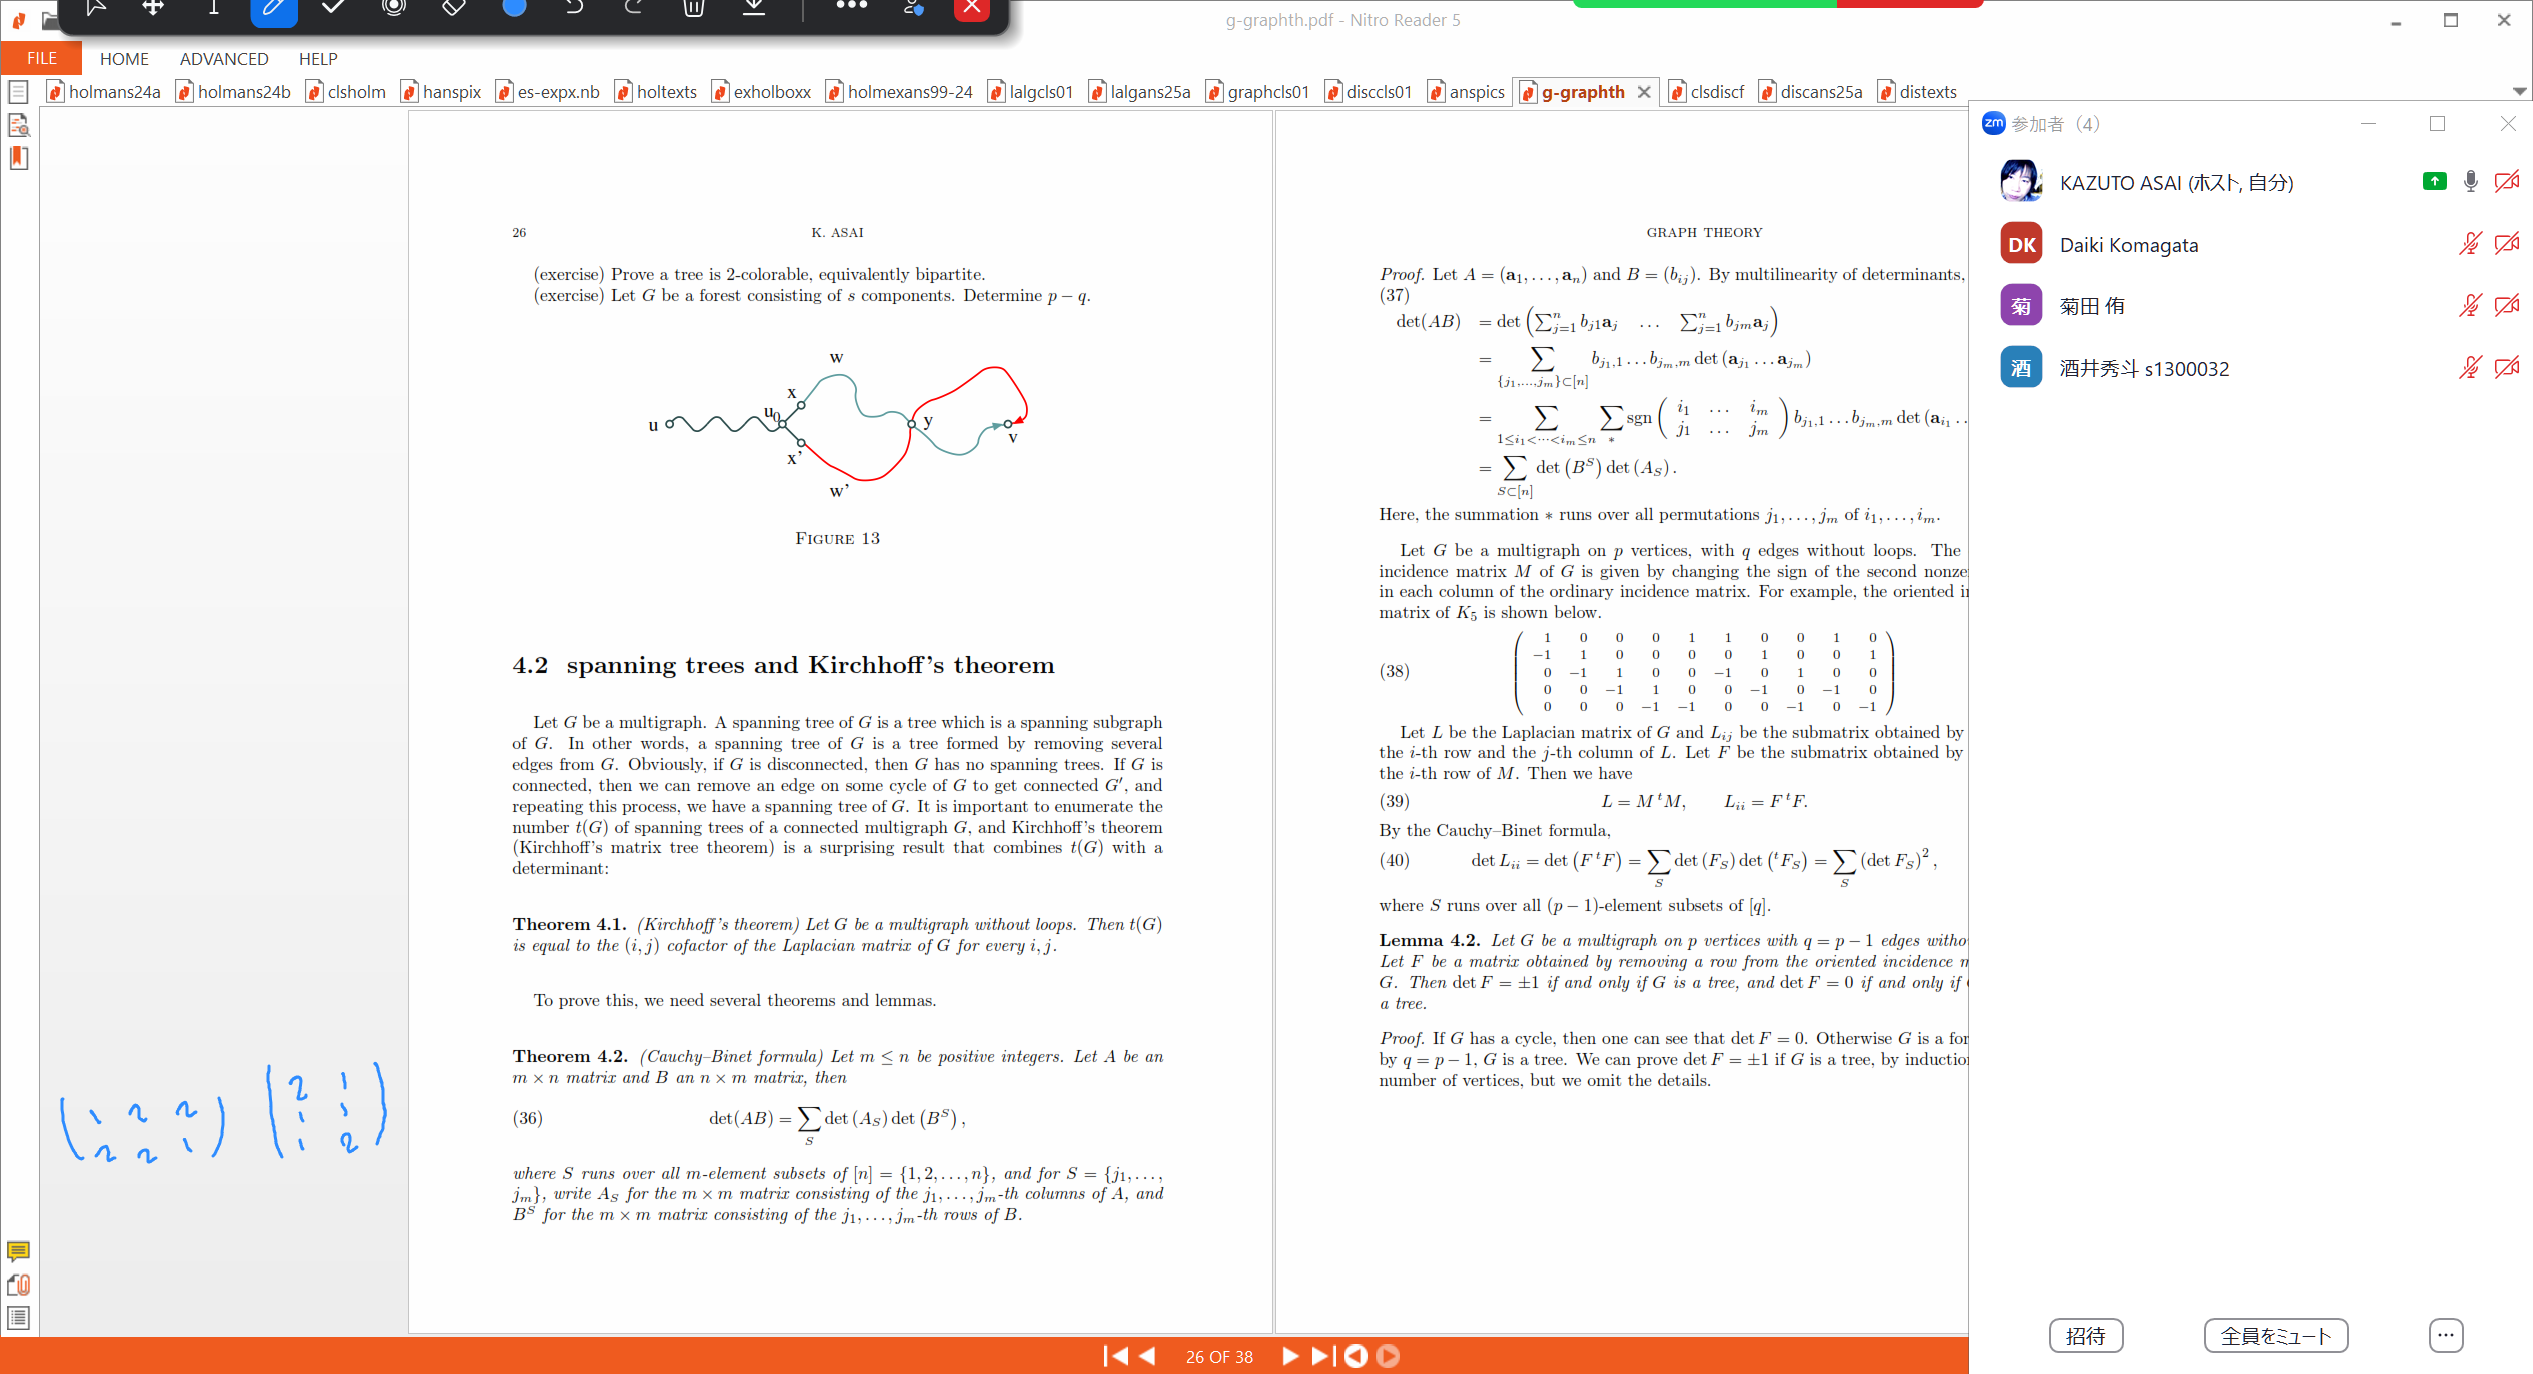The width and height of the screenshot is (2533, 1374).
Task: Switch to the graphcls01 document tab
Action: coord(1258,92)
